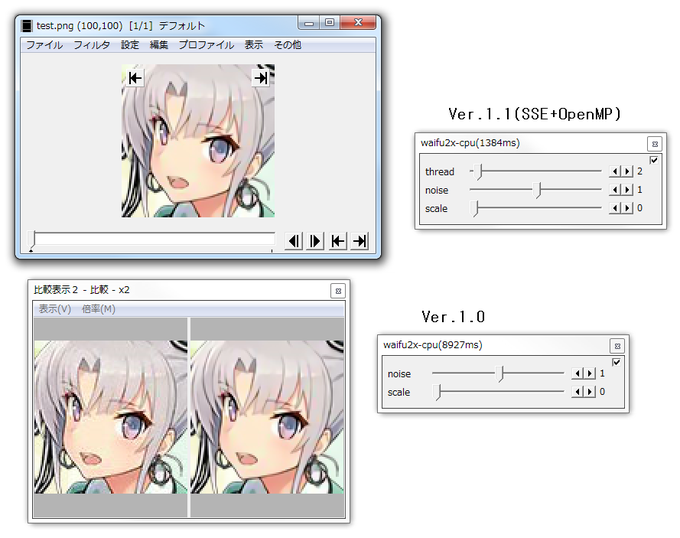Adjust scale slider in waifu2x-cpu(1384ms) panel
The width and height of the screenshot is (680, 538).
click(536, 208)
